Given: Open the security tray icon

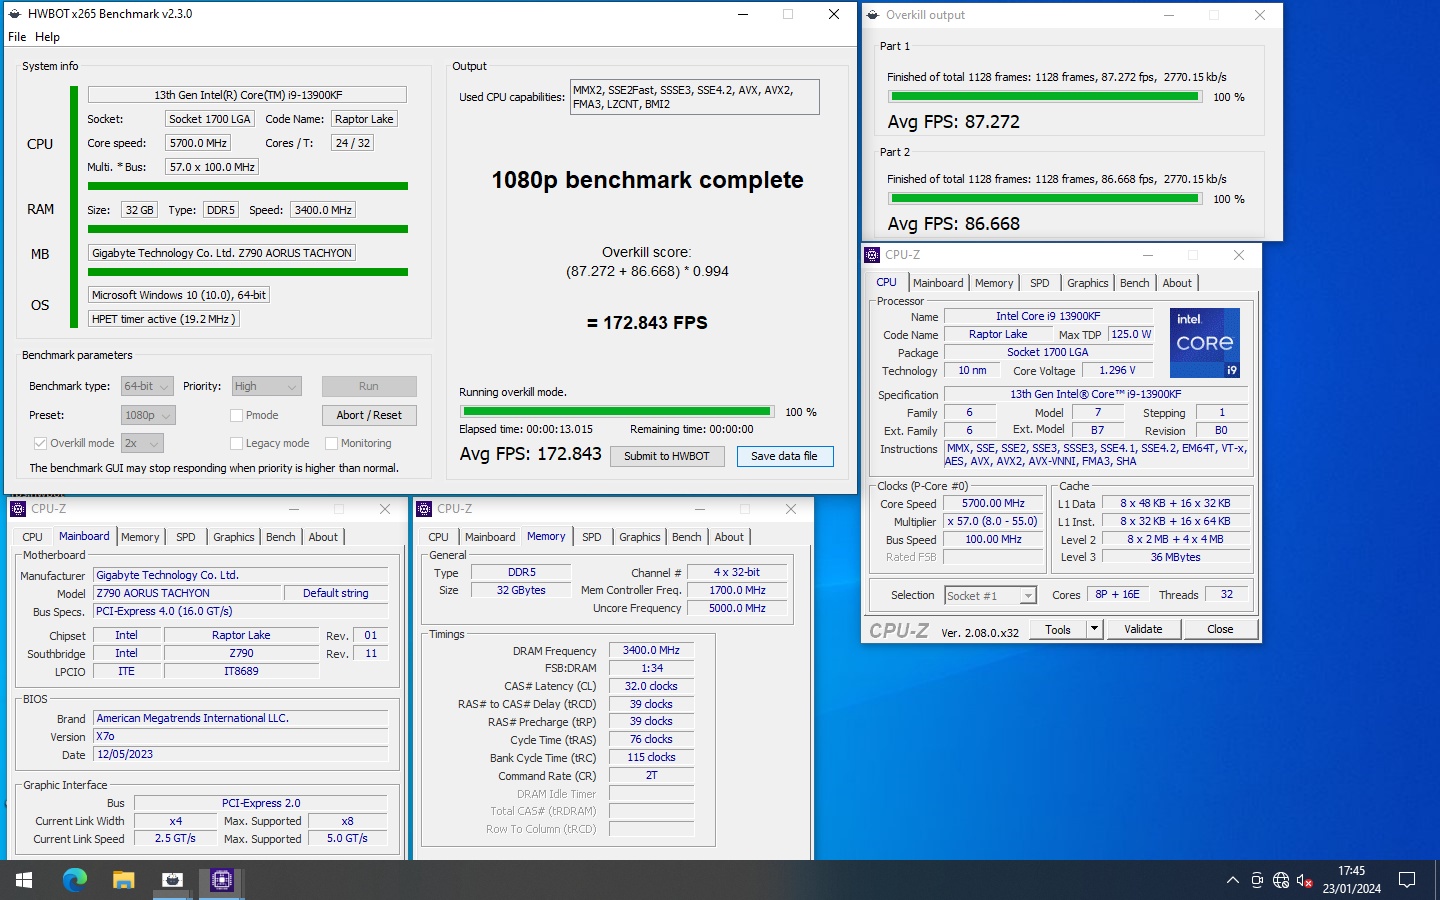Looking at the screenshot, I should pyautogui.click(x=1258, y=880).
